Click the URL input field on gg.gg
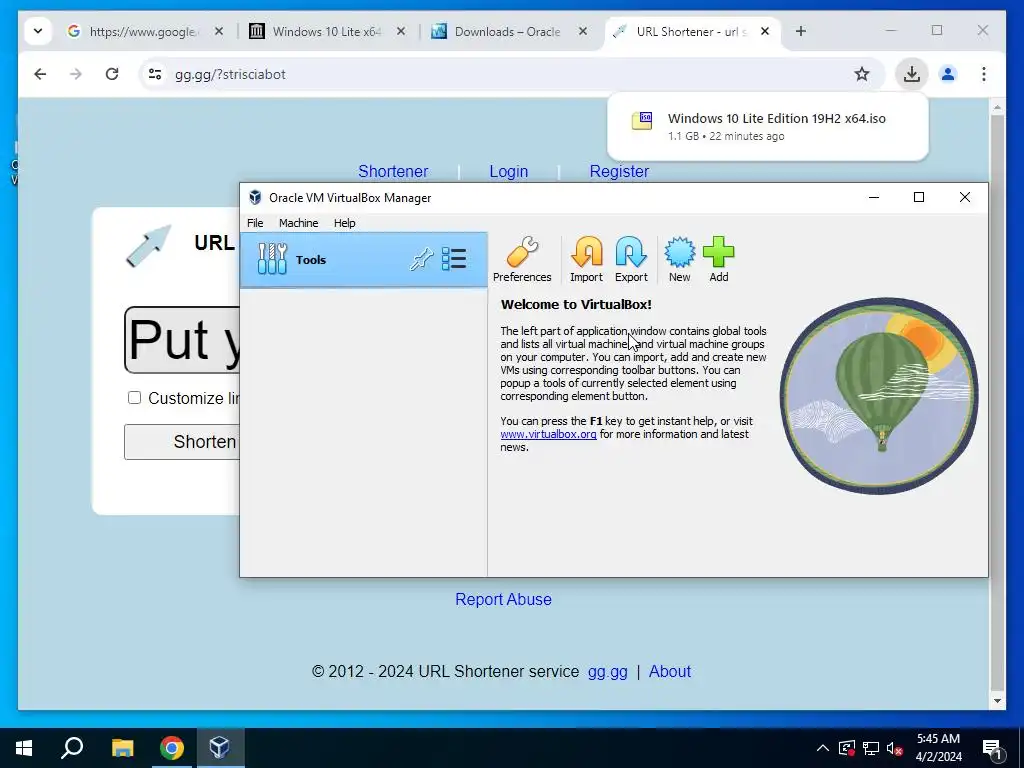The image size is (1024, 768). pyautogui.click(x=182, y=340)
